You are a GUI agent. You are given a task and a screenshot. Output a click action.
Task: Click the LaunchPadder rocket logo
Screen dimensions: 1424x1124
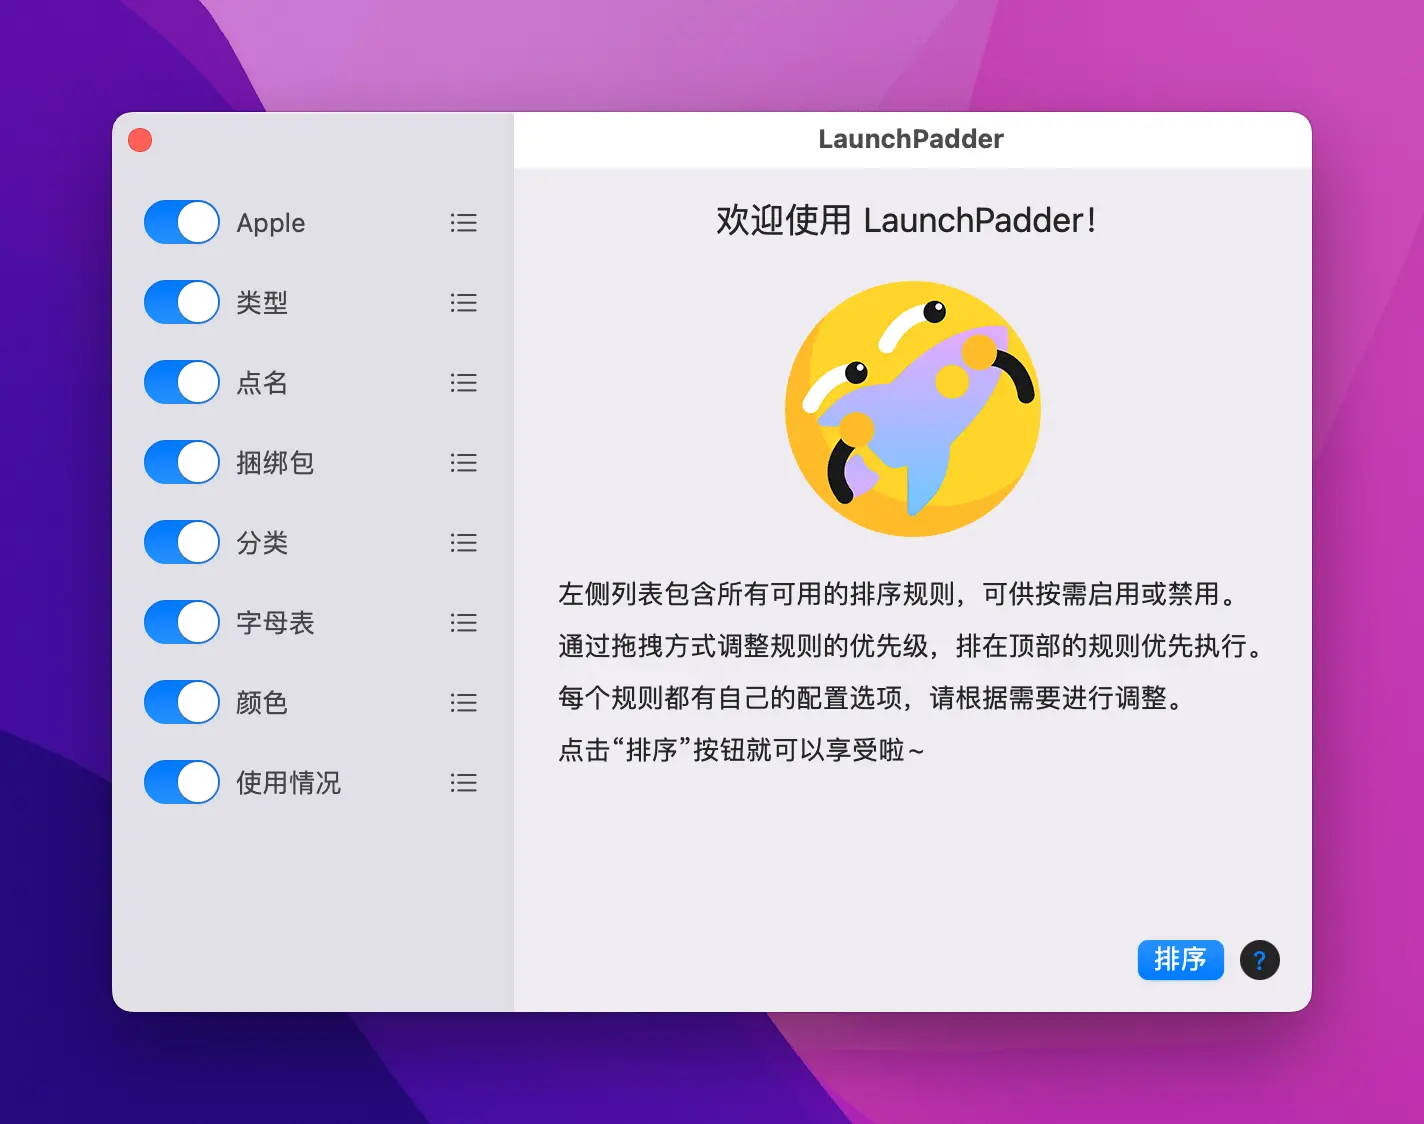pyautogui.click(x=913, y=409)
